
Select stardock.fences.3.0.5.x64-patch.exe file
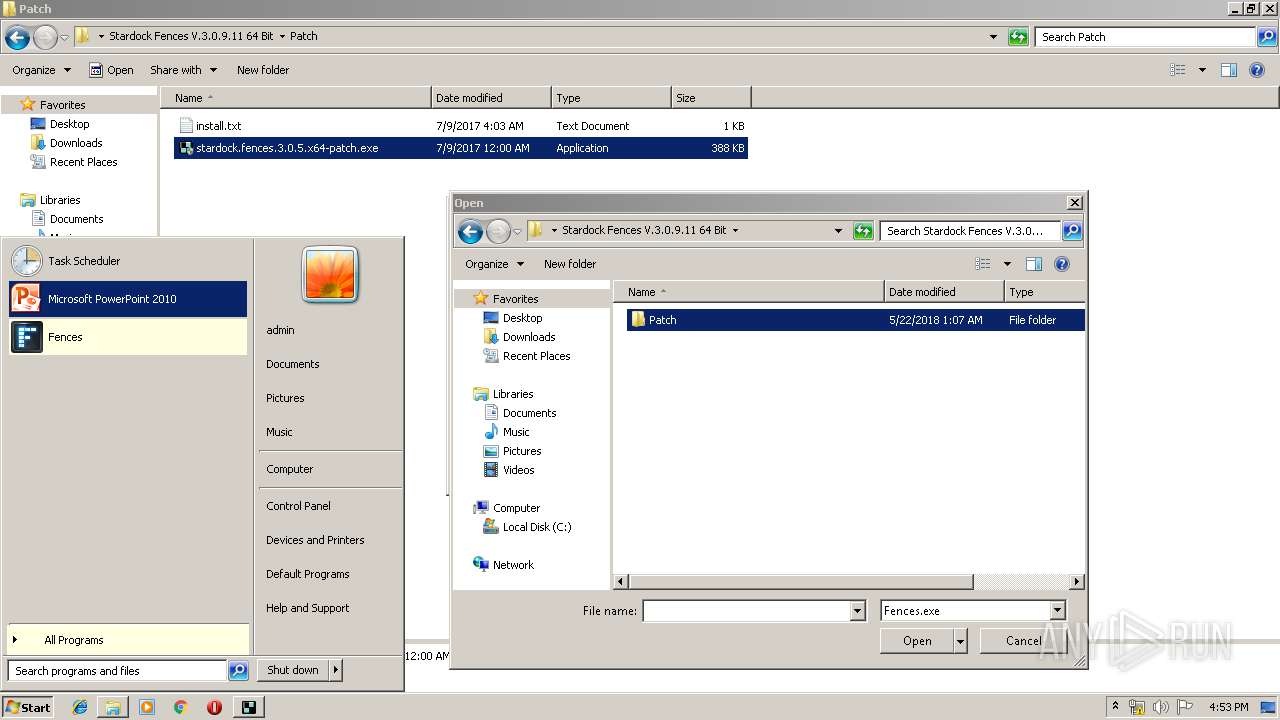click(x=461, y=148)
